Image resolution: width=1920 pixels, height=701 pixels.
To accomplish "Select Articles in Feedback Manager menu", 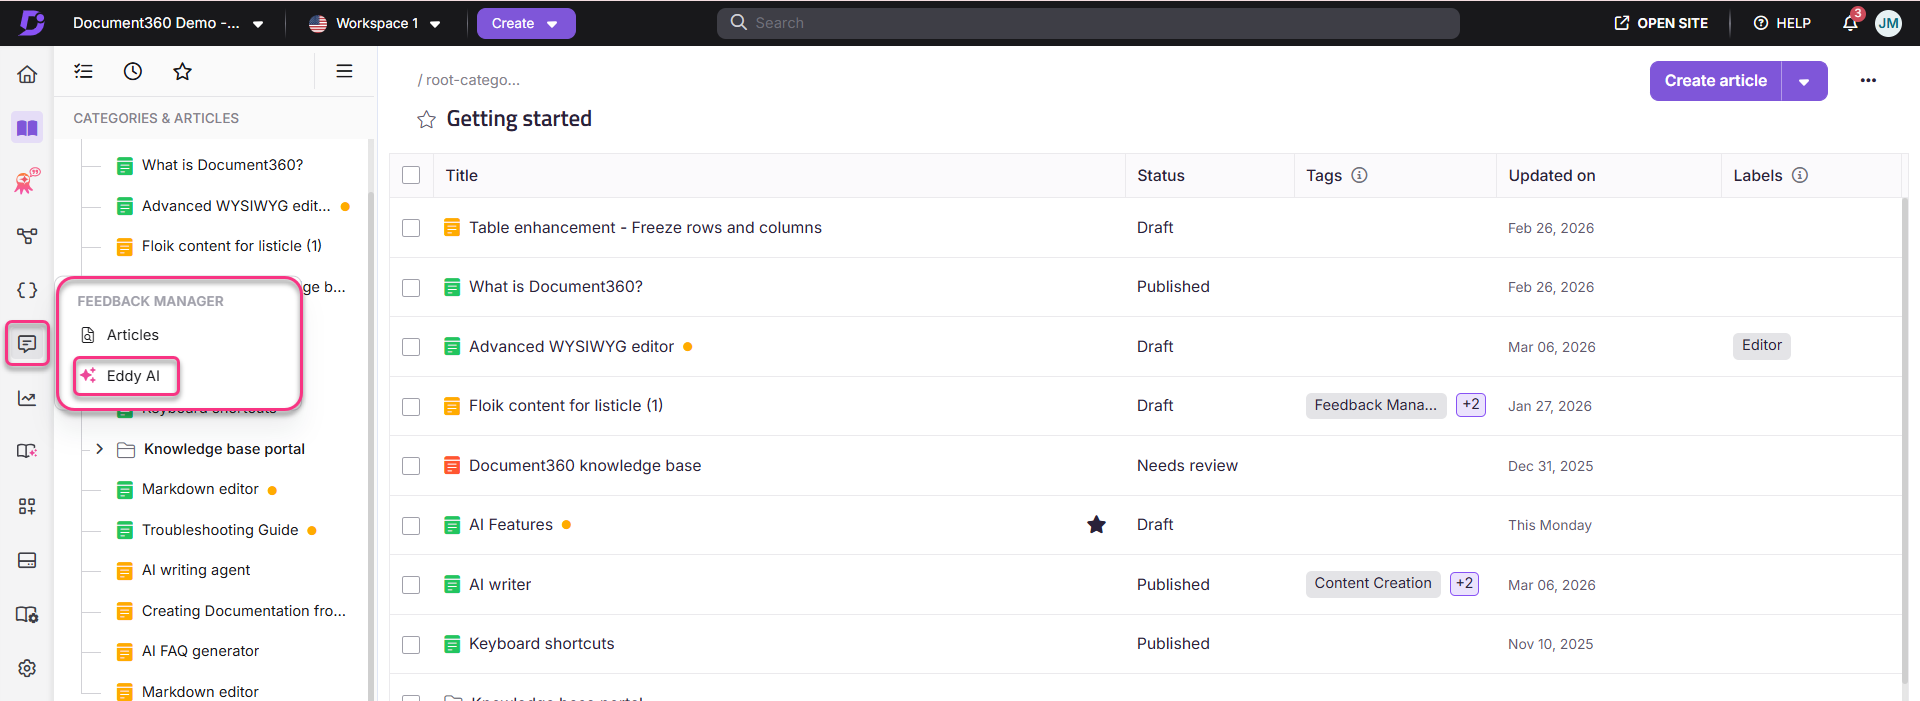I will pyautogui.click(x=132, y=335).
